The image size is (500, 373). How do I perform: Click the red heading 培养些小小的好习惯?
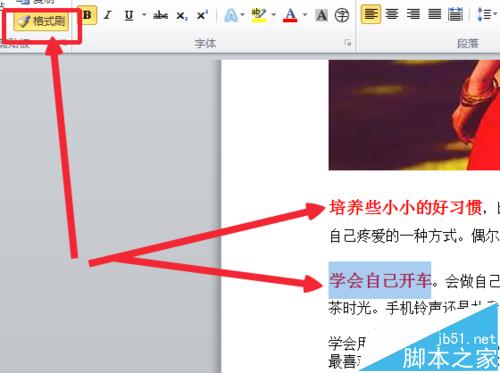coord(406,208)
